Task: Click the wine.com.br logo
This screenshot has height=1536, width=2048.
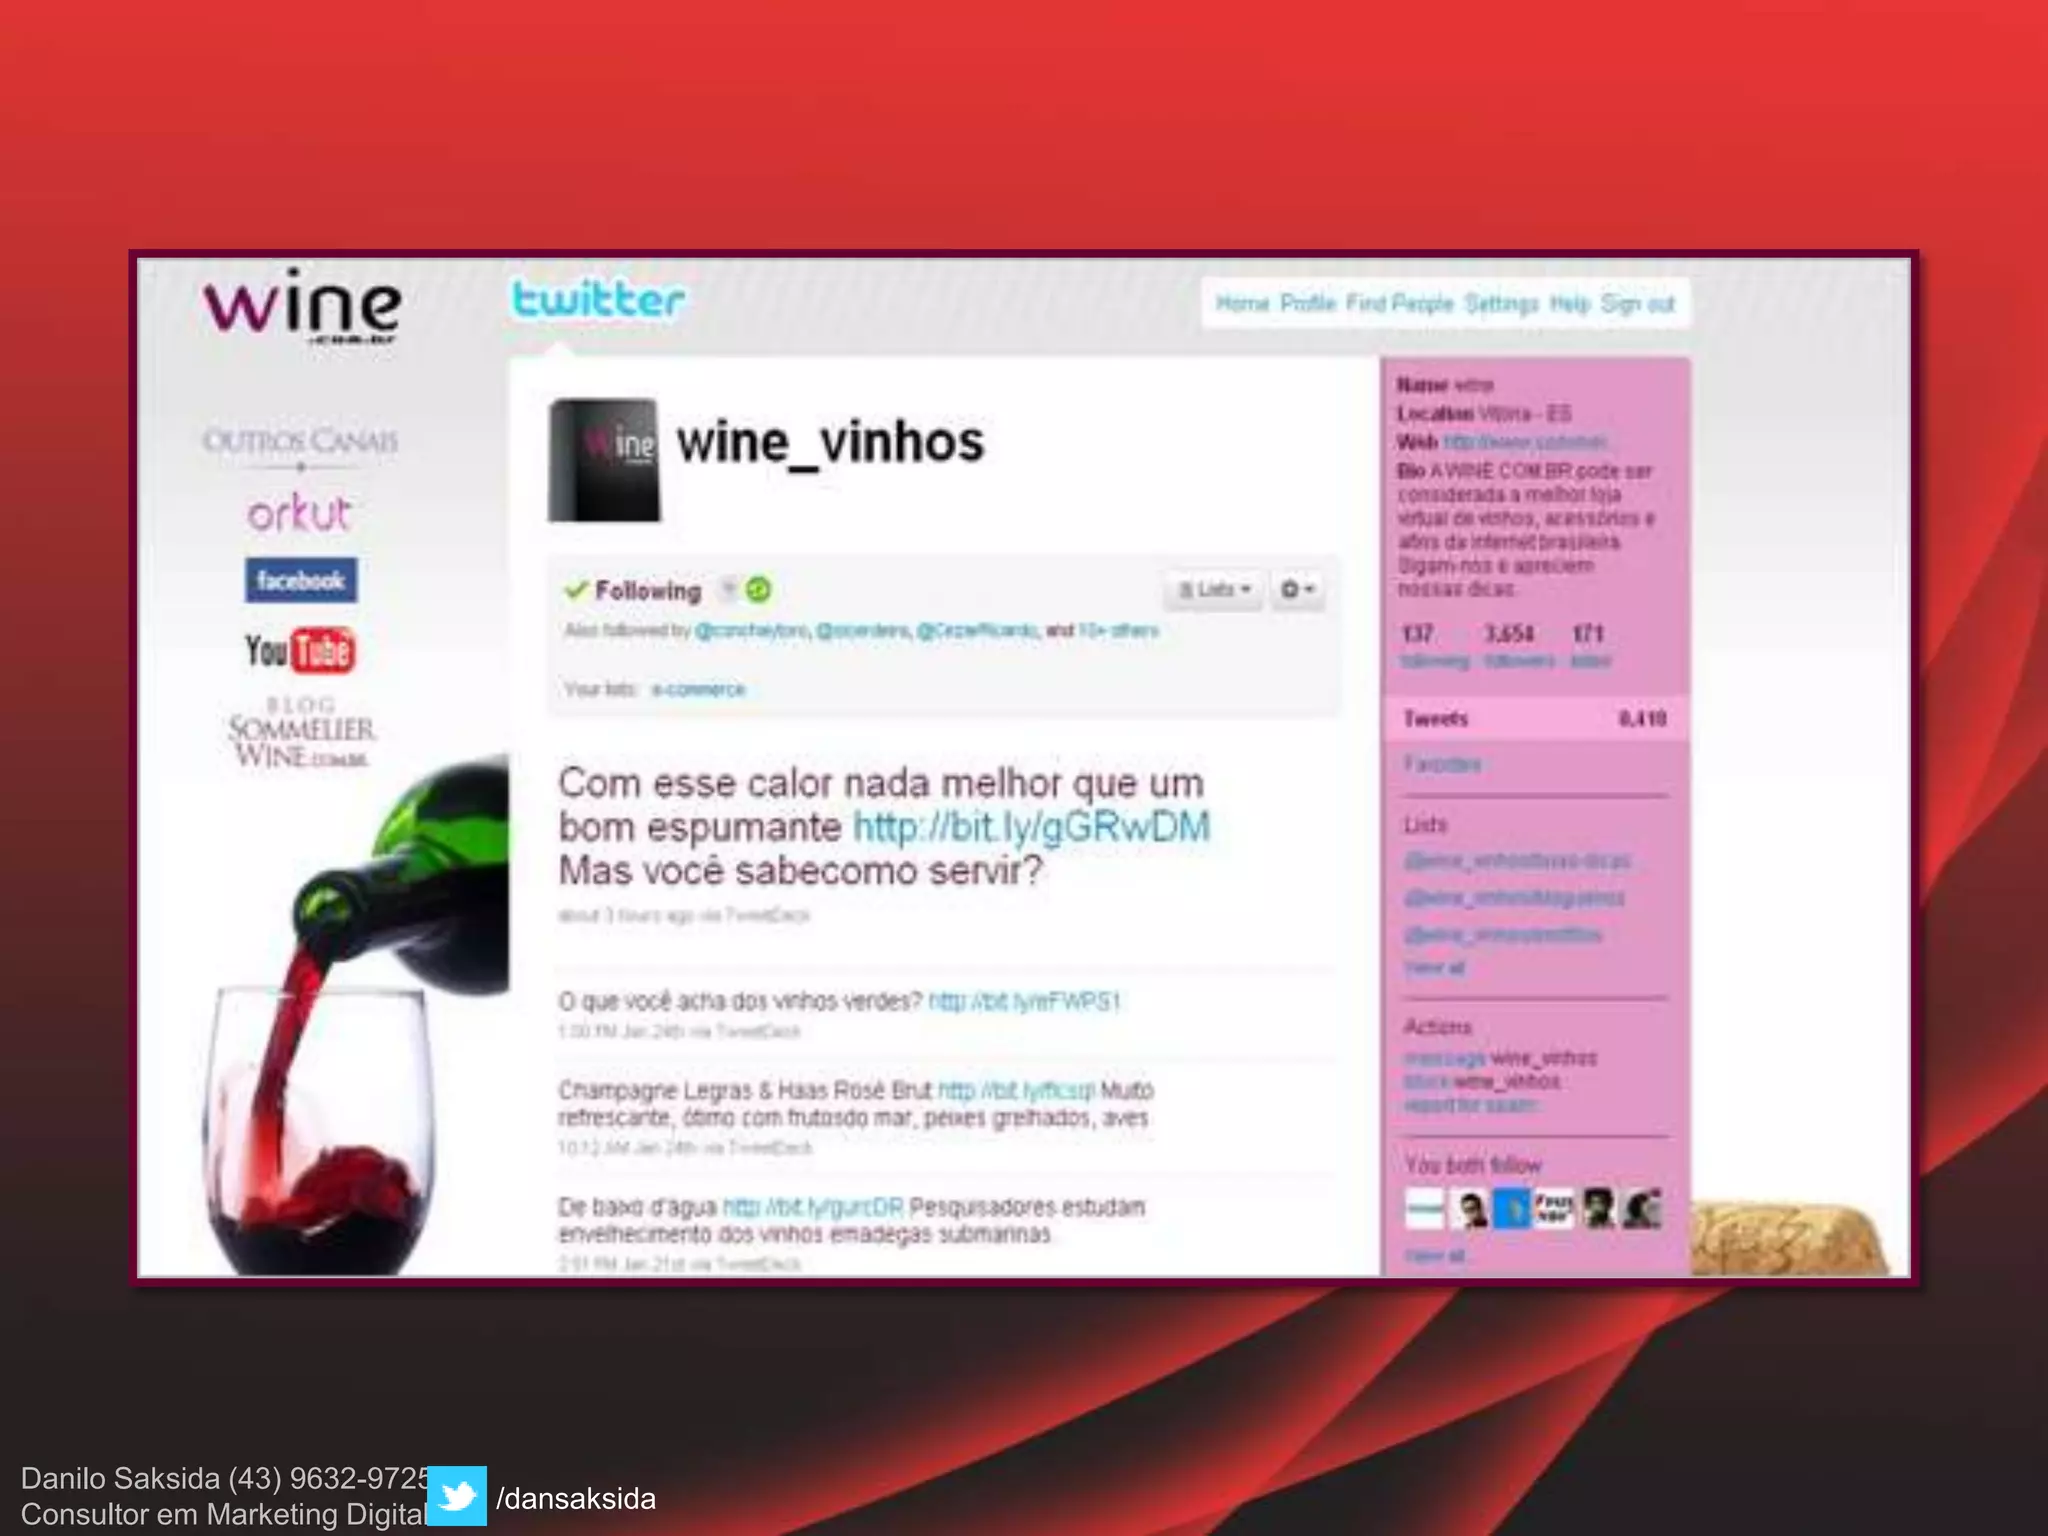Action: coord(302,306)
